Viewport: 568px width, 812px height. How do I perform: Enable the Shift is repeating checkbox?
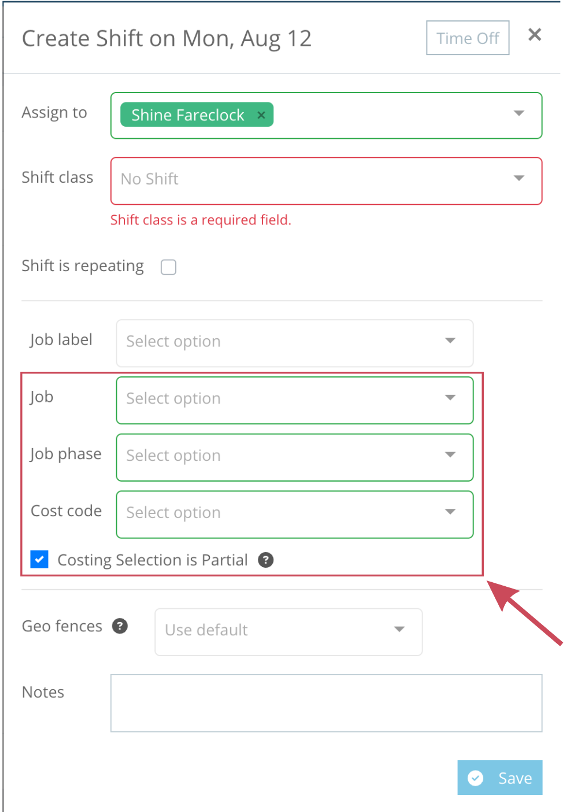168,267
